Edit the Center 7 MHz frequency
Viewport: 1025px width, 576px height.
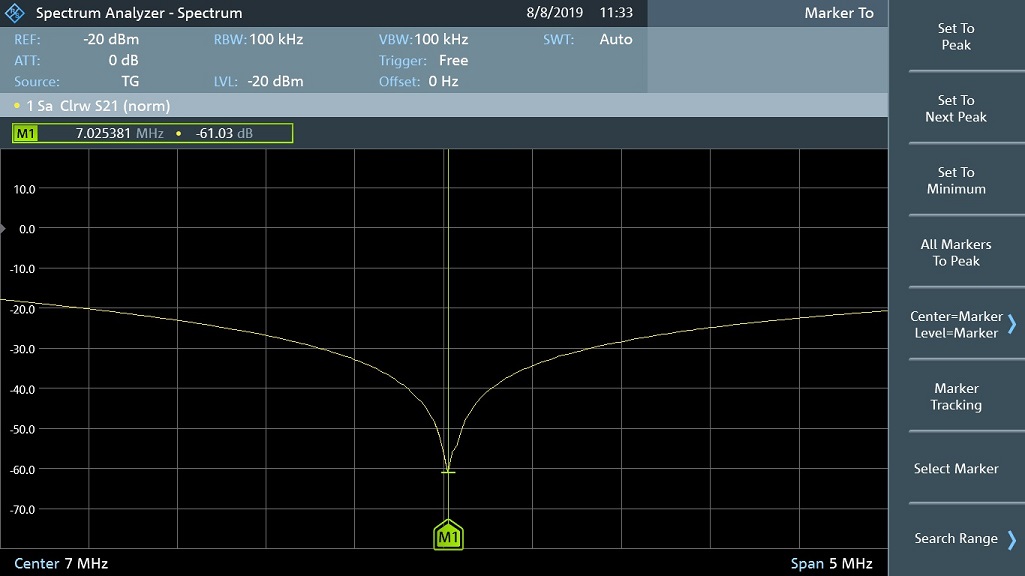(61, 564)
